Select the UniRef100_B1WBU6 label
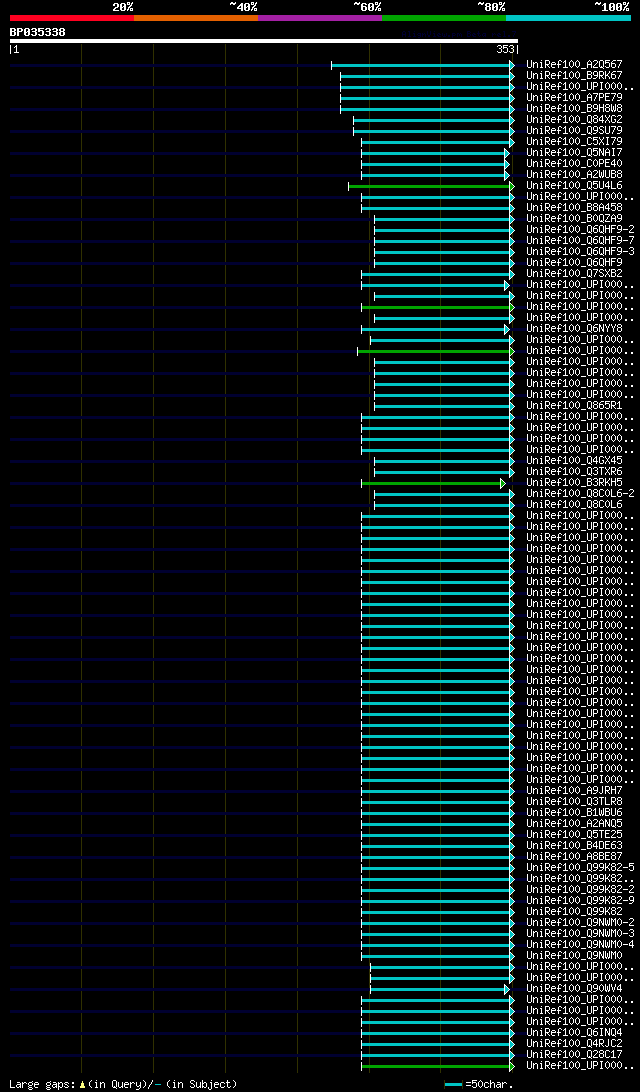The width and height of the screenshot is (640, 1092). click(x=574, y=813)
